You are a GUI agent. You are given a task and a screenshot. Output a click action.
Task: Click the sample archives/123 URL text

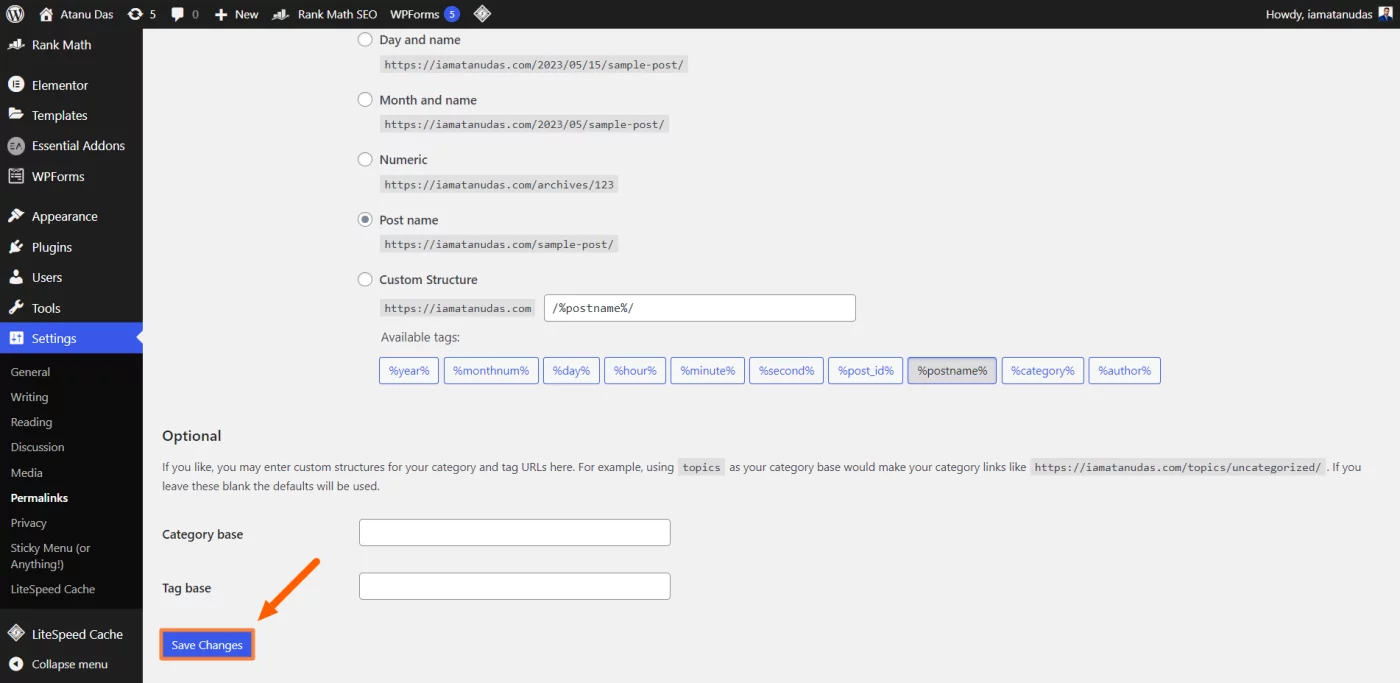(x=500, y=184)
